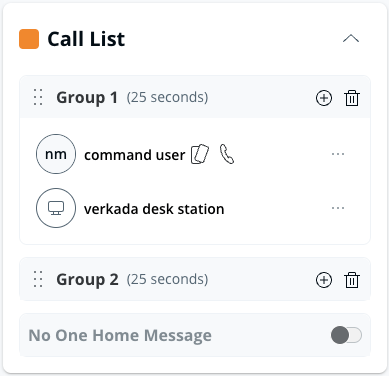
Task: Click the phone call icon beside command user
Action: click(227, 154)
